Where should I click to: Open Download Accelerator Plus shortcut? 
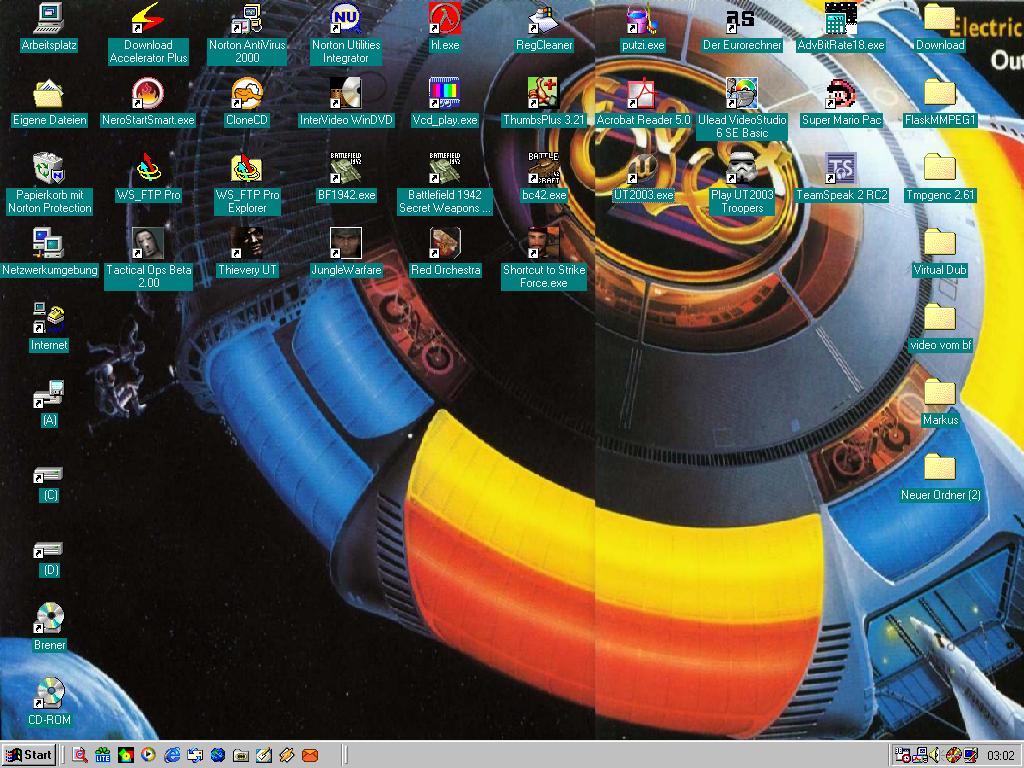(x=148, y=33)
